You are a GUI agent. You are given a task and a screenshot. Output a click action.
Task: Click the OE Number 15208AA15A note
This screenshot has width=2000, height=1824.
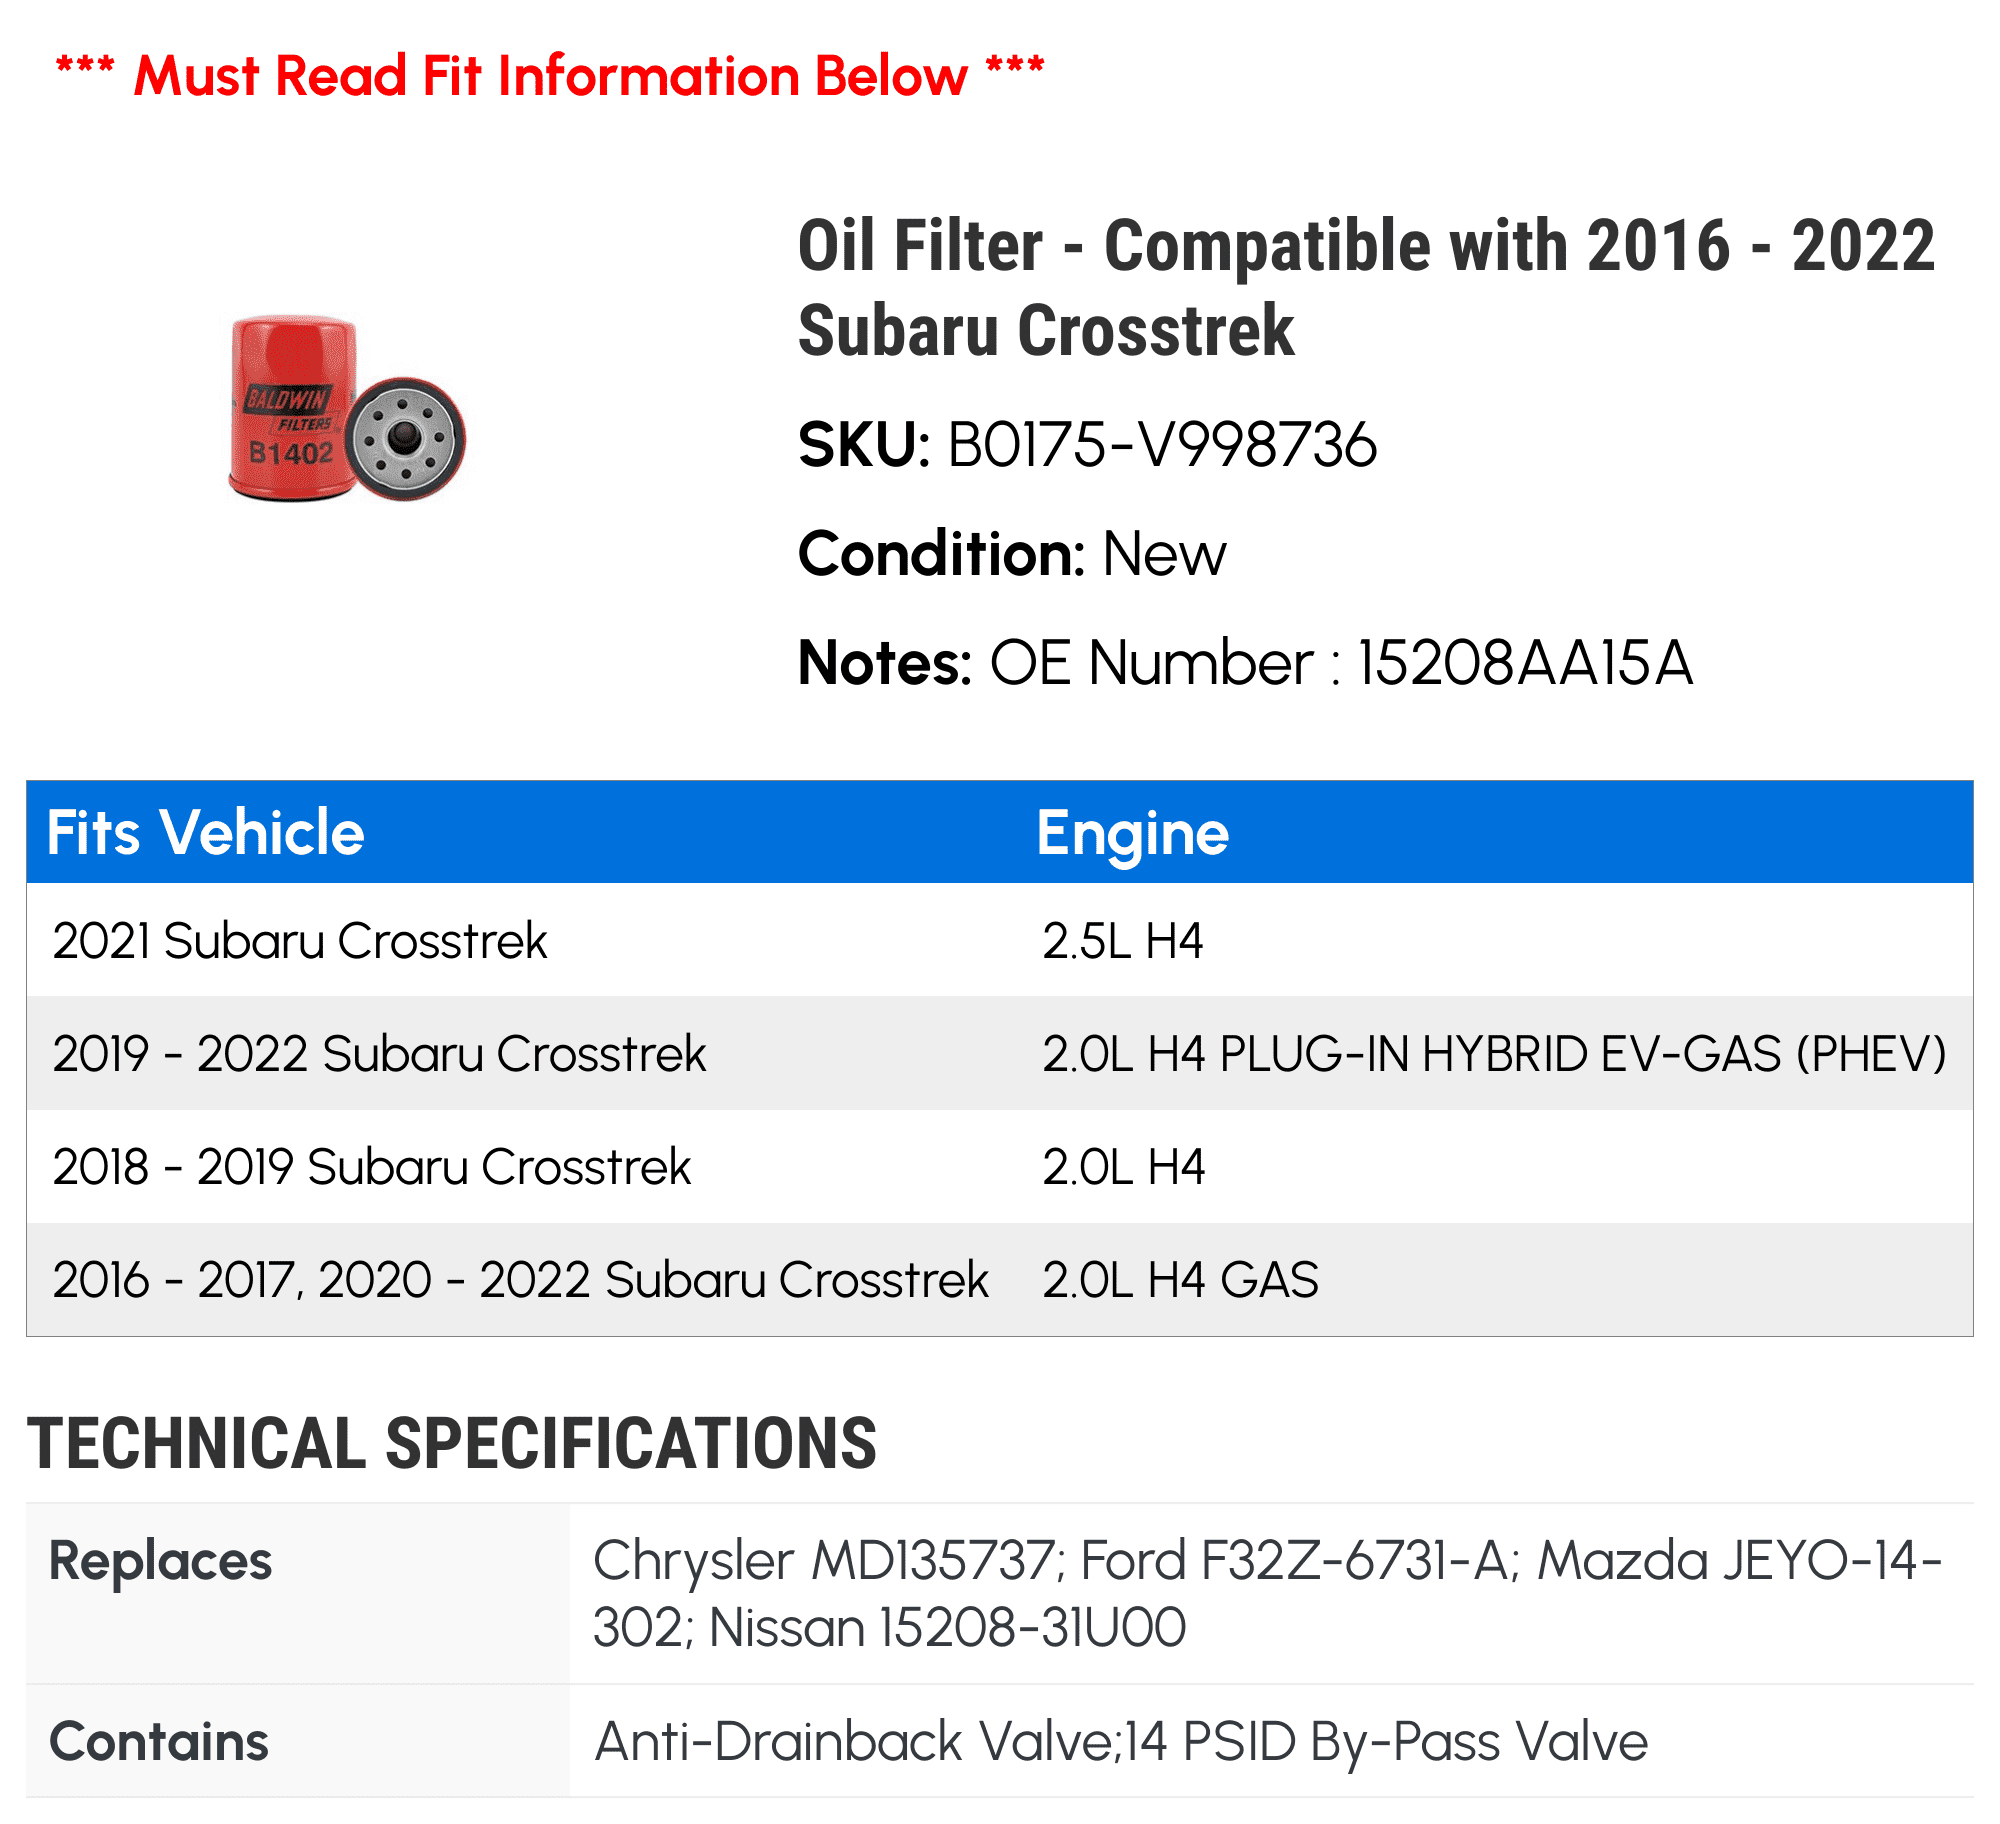1245,663
